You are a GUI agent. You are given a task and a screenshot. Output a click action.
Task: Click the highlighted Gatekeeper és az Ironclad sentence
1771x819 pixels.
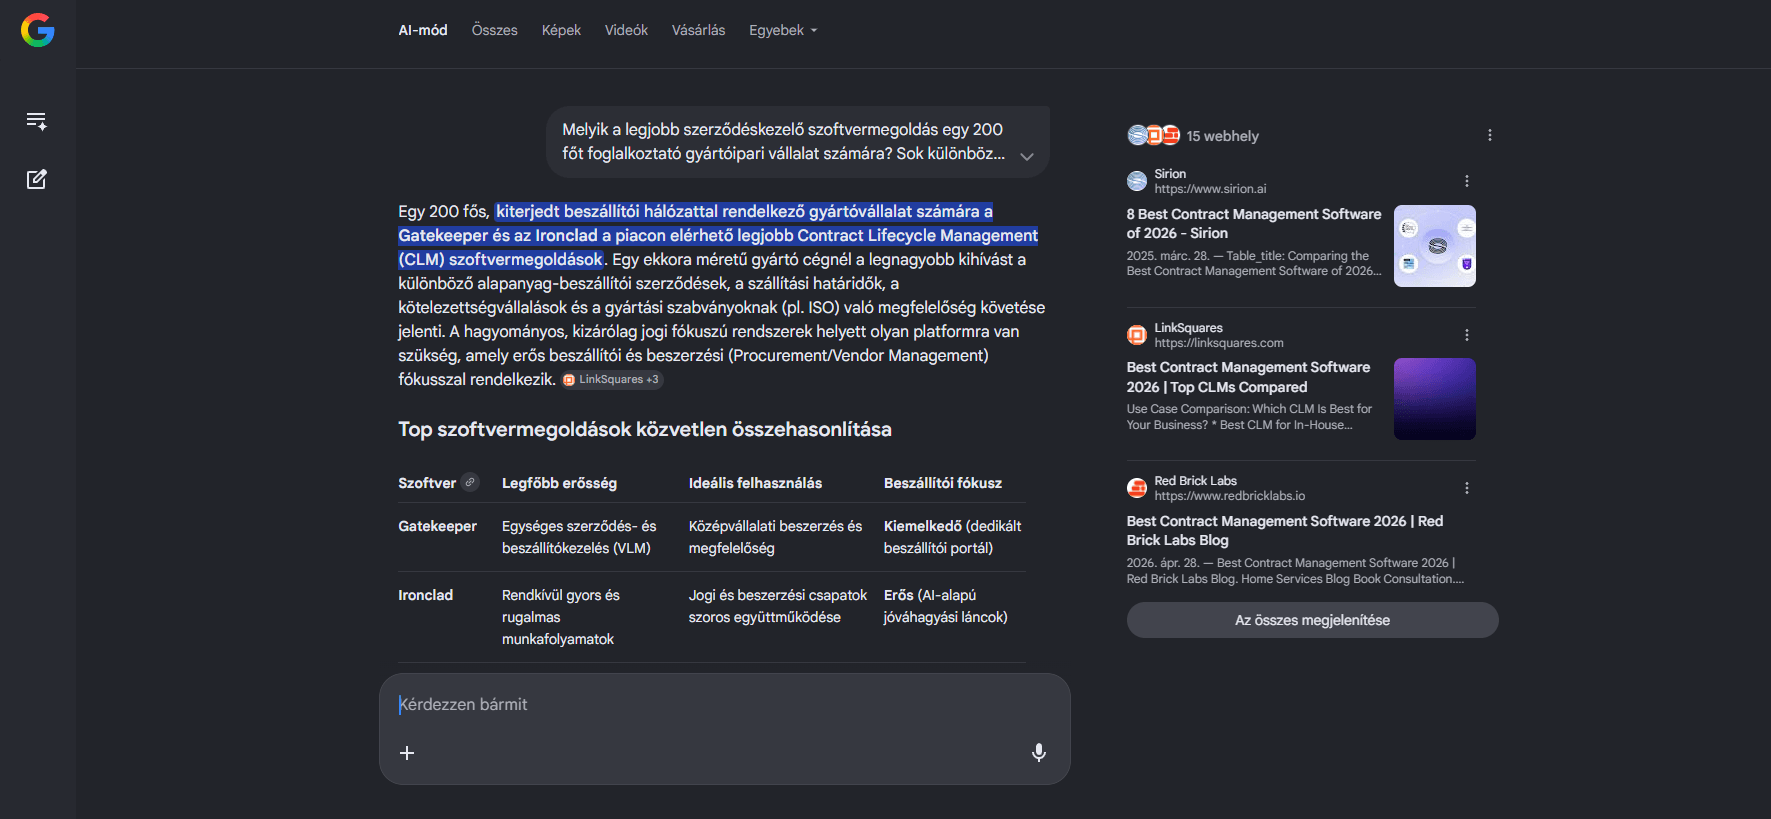[718, 235]
